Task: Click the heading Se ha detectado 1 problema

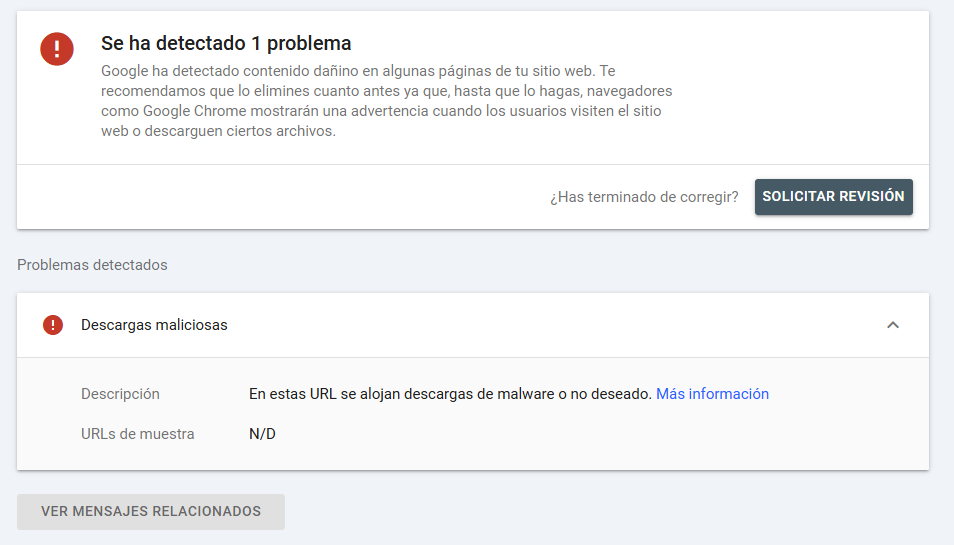Action: click(x=226, y=44)
